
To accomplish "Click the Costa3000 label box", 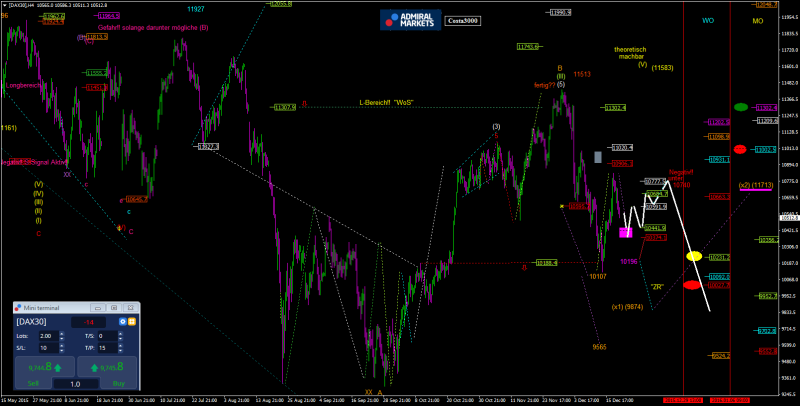I will click(x=462, y=20).
